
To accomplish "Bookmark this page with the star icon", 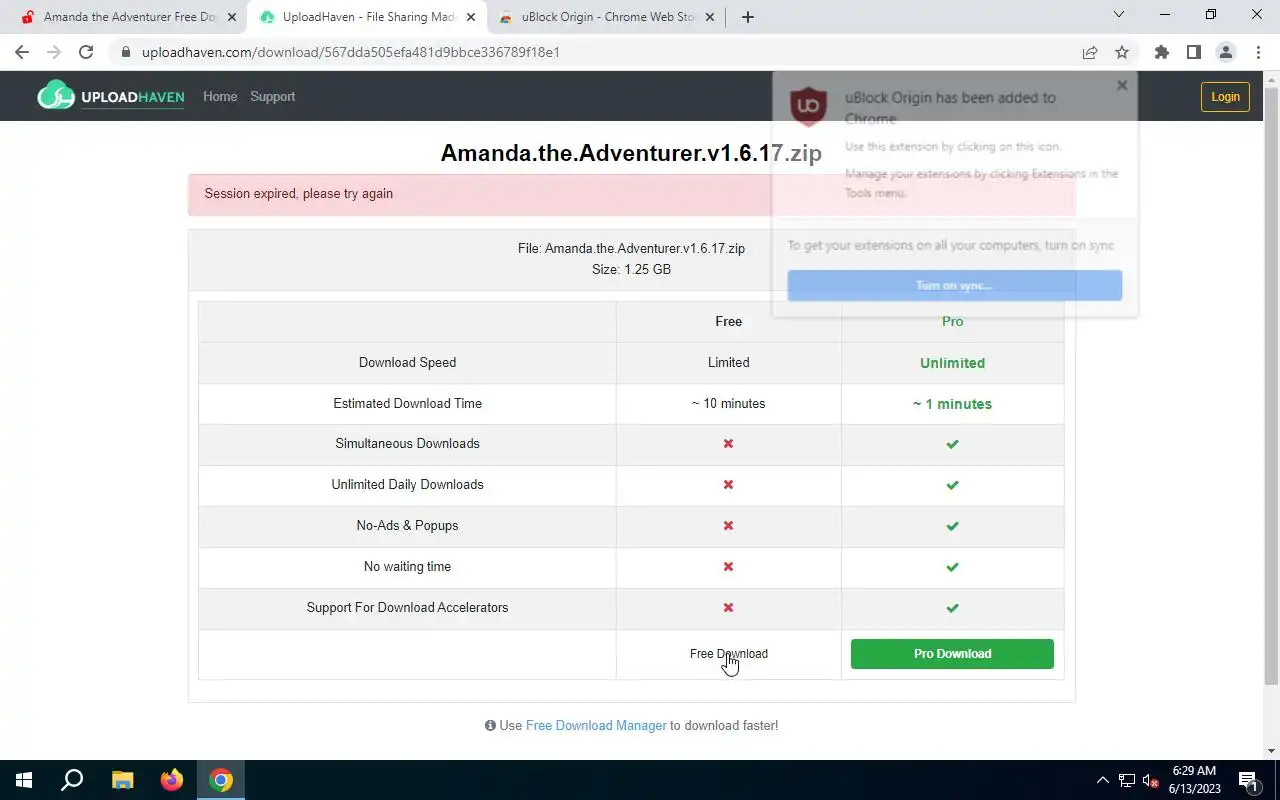I will (x=1122, y=52).
